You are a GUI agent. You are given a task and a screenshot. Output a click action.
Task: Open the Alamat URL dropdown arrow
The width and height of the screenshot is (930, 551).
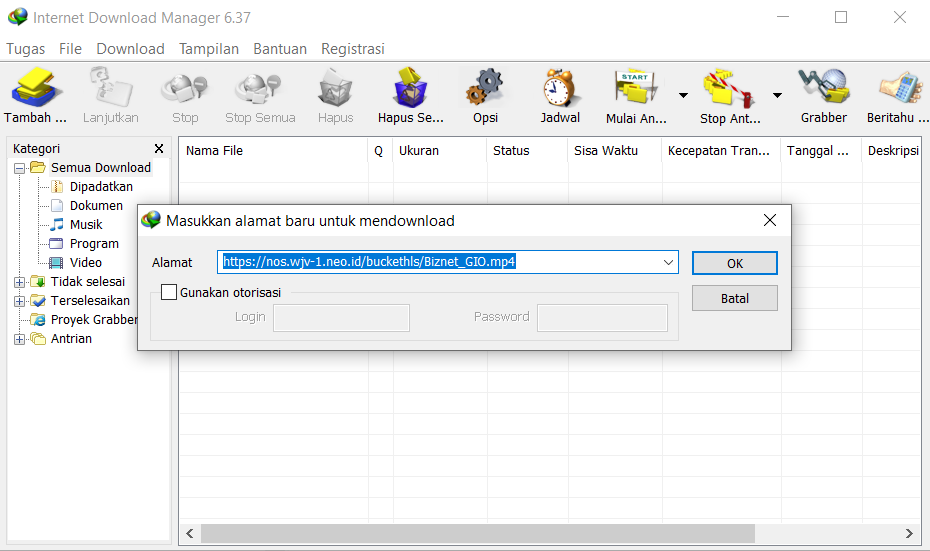668,262
